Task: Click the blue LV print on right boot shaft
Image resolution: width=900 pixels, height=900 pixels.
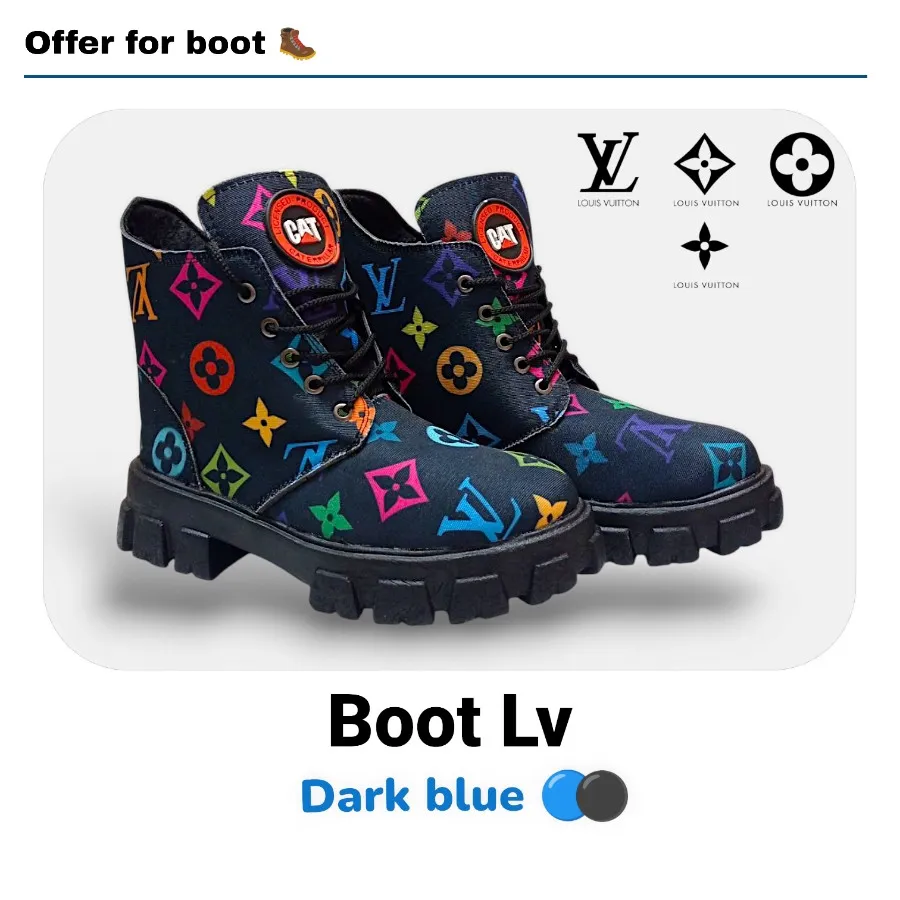Action: (x=383, y=286)
